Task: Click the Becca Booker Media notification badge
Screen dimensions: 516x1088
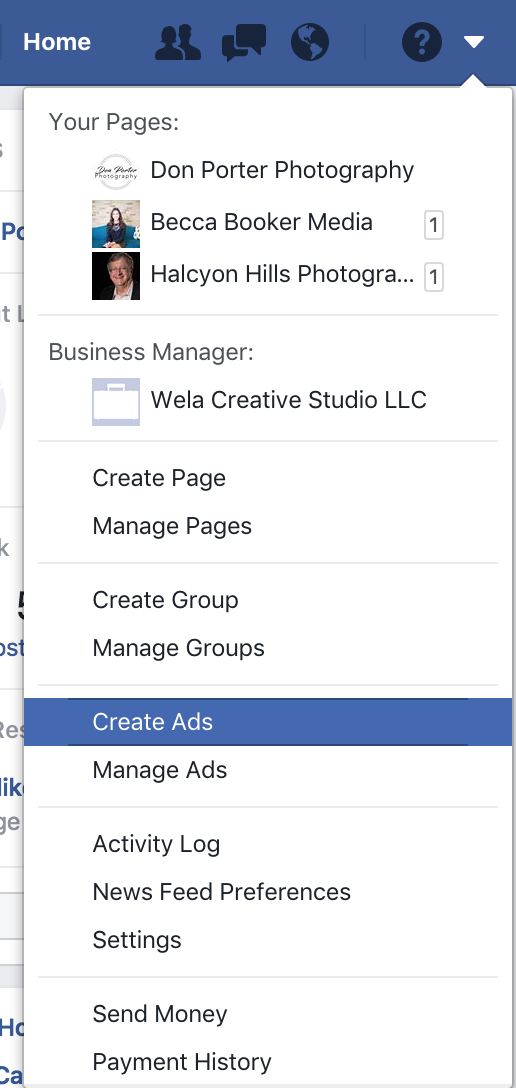Action: click(x=433, y=225)
